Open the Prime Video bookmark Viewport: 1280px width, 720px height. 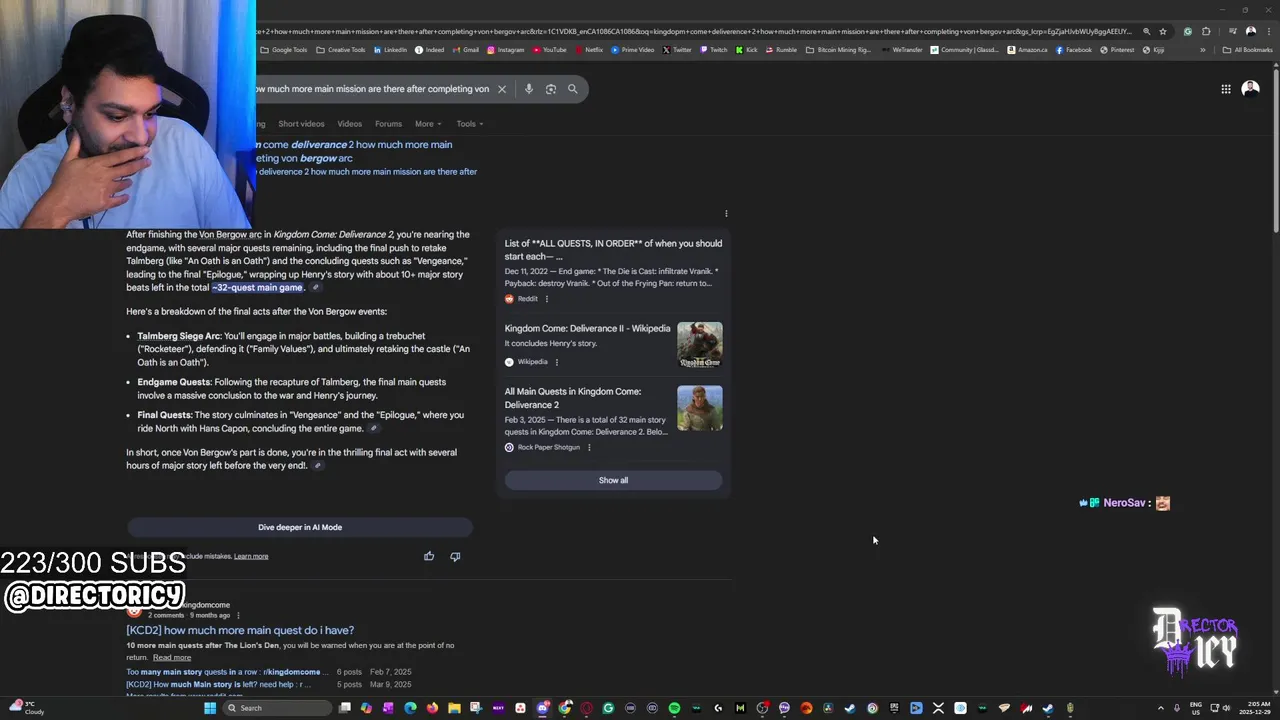tap(632, 50)
